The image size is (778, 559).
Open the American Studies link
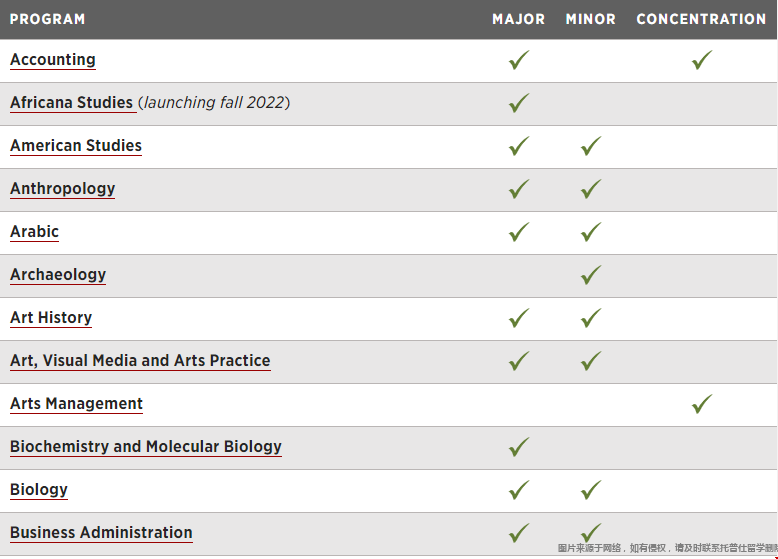(76, 145)
